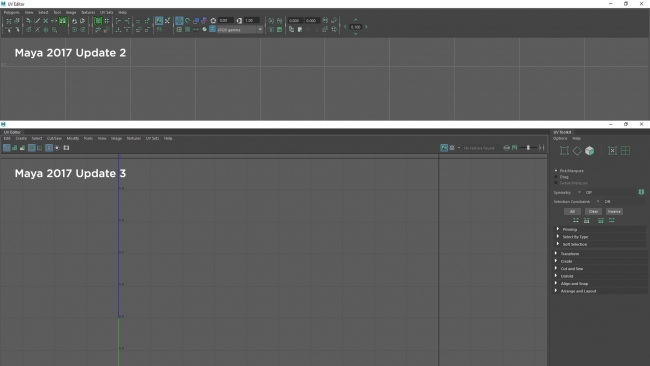Image resolution: width=650 pixels, height=366 pixels.
Task: Click the 1.00 gamma field in upper toolbar
Action: 251,20
